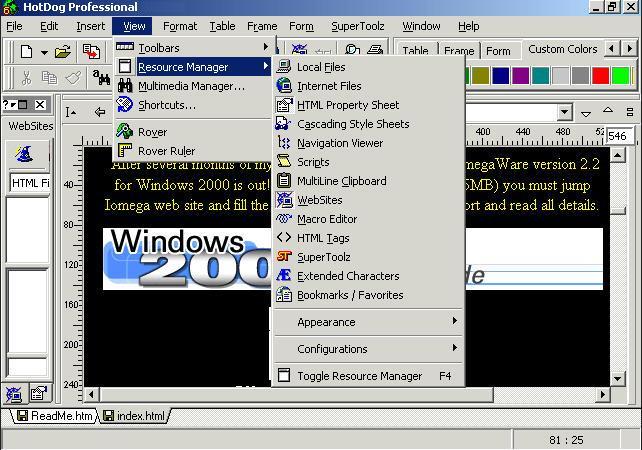
Task: Click the Cut scissors icon
Action: 27,77
